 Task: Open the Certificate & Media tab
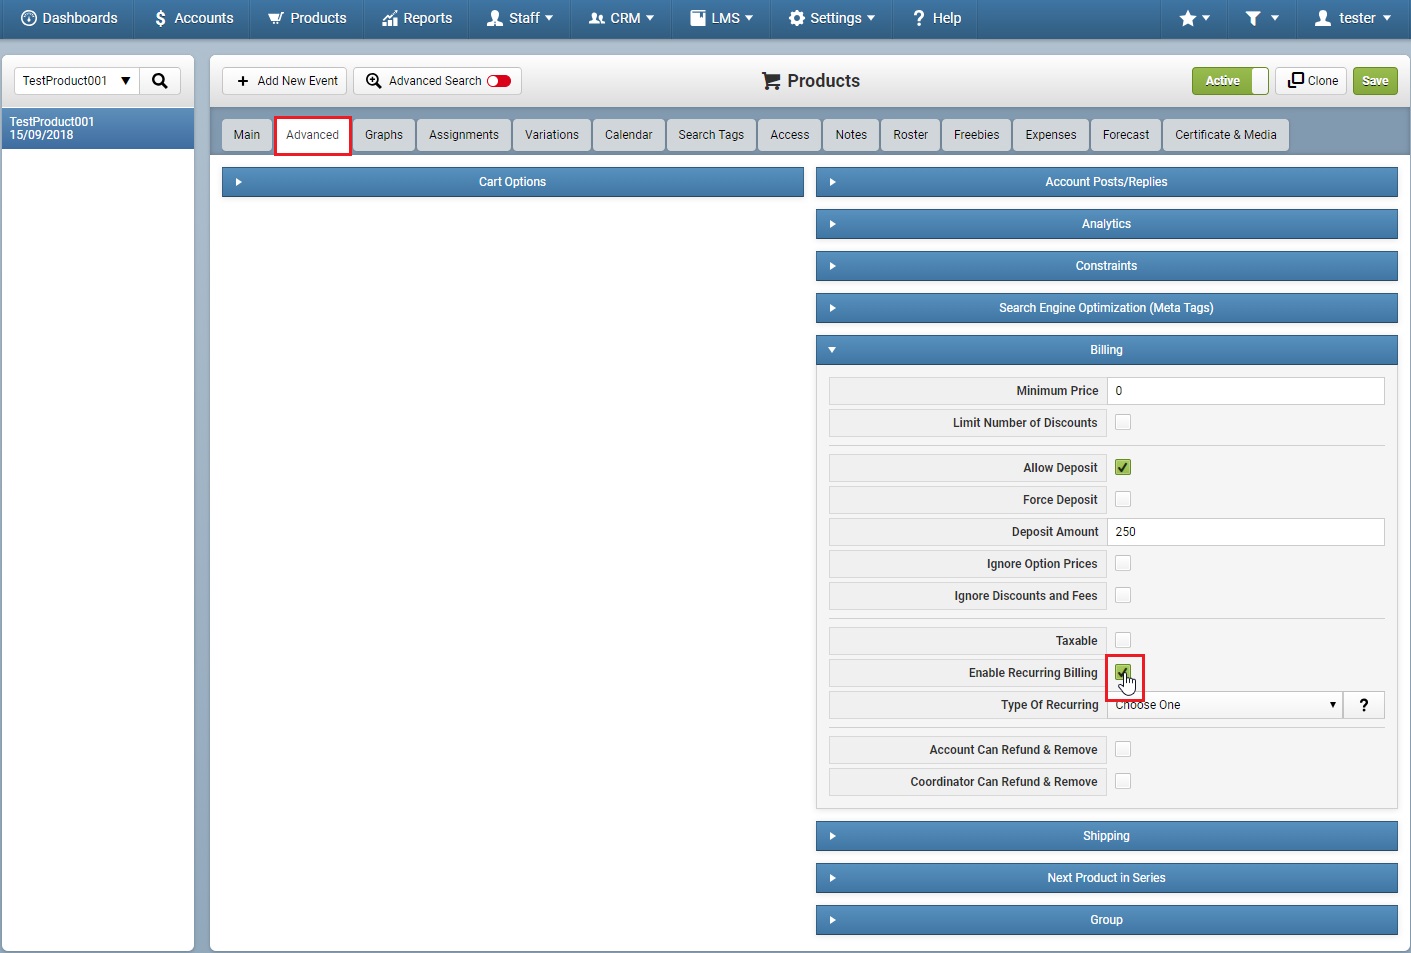pos(1226,135)
